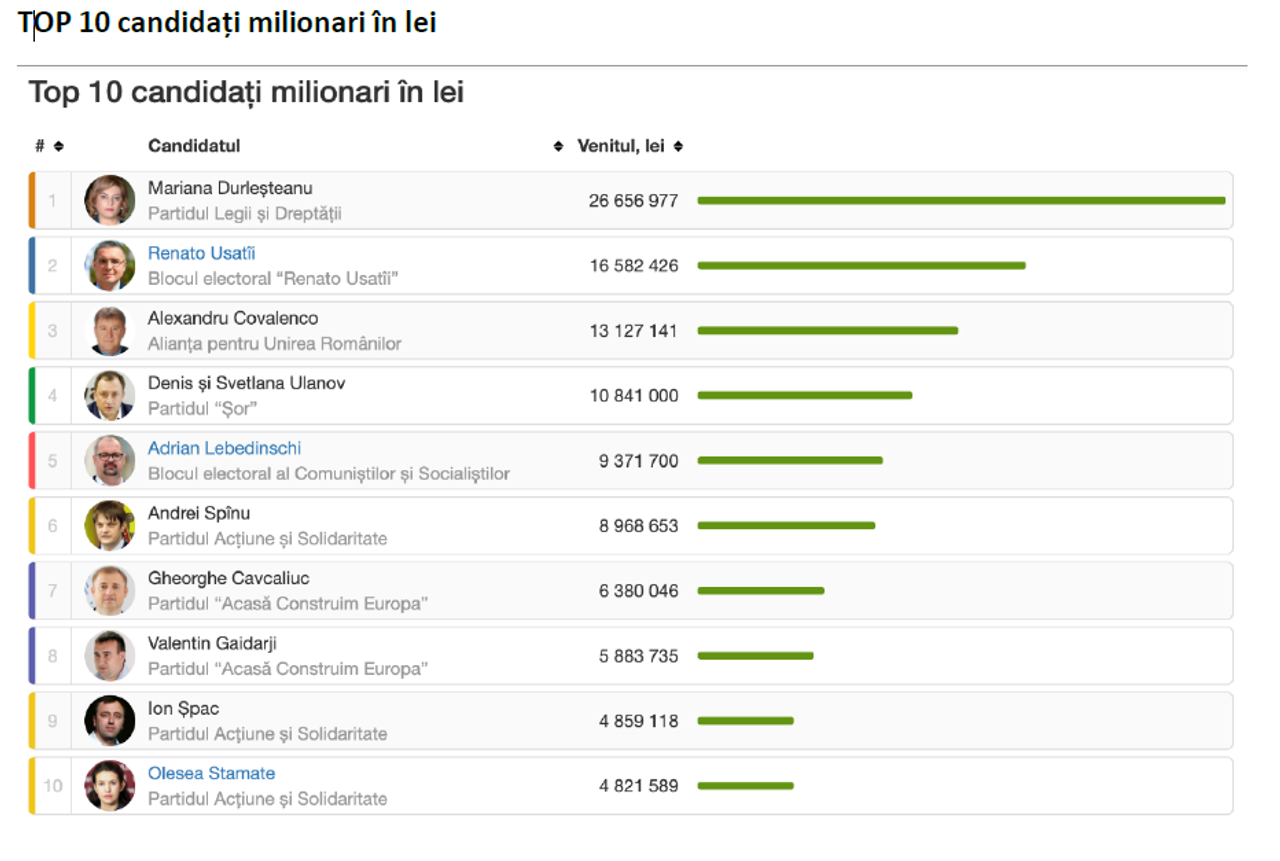Select the name Valentin Gaidarji
Image resolution: width=1280 pixels, height=861 pixels.
pos(213,643)
